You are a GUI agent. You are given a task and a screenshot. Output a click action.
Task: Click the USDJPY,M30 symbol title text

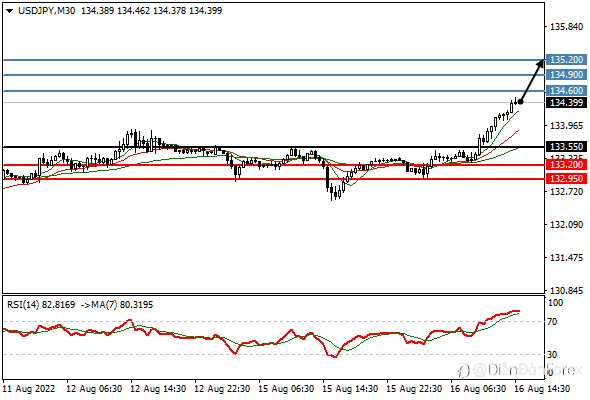(x=46, y=11)
